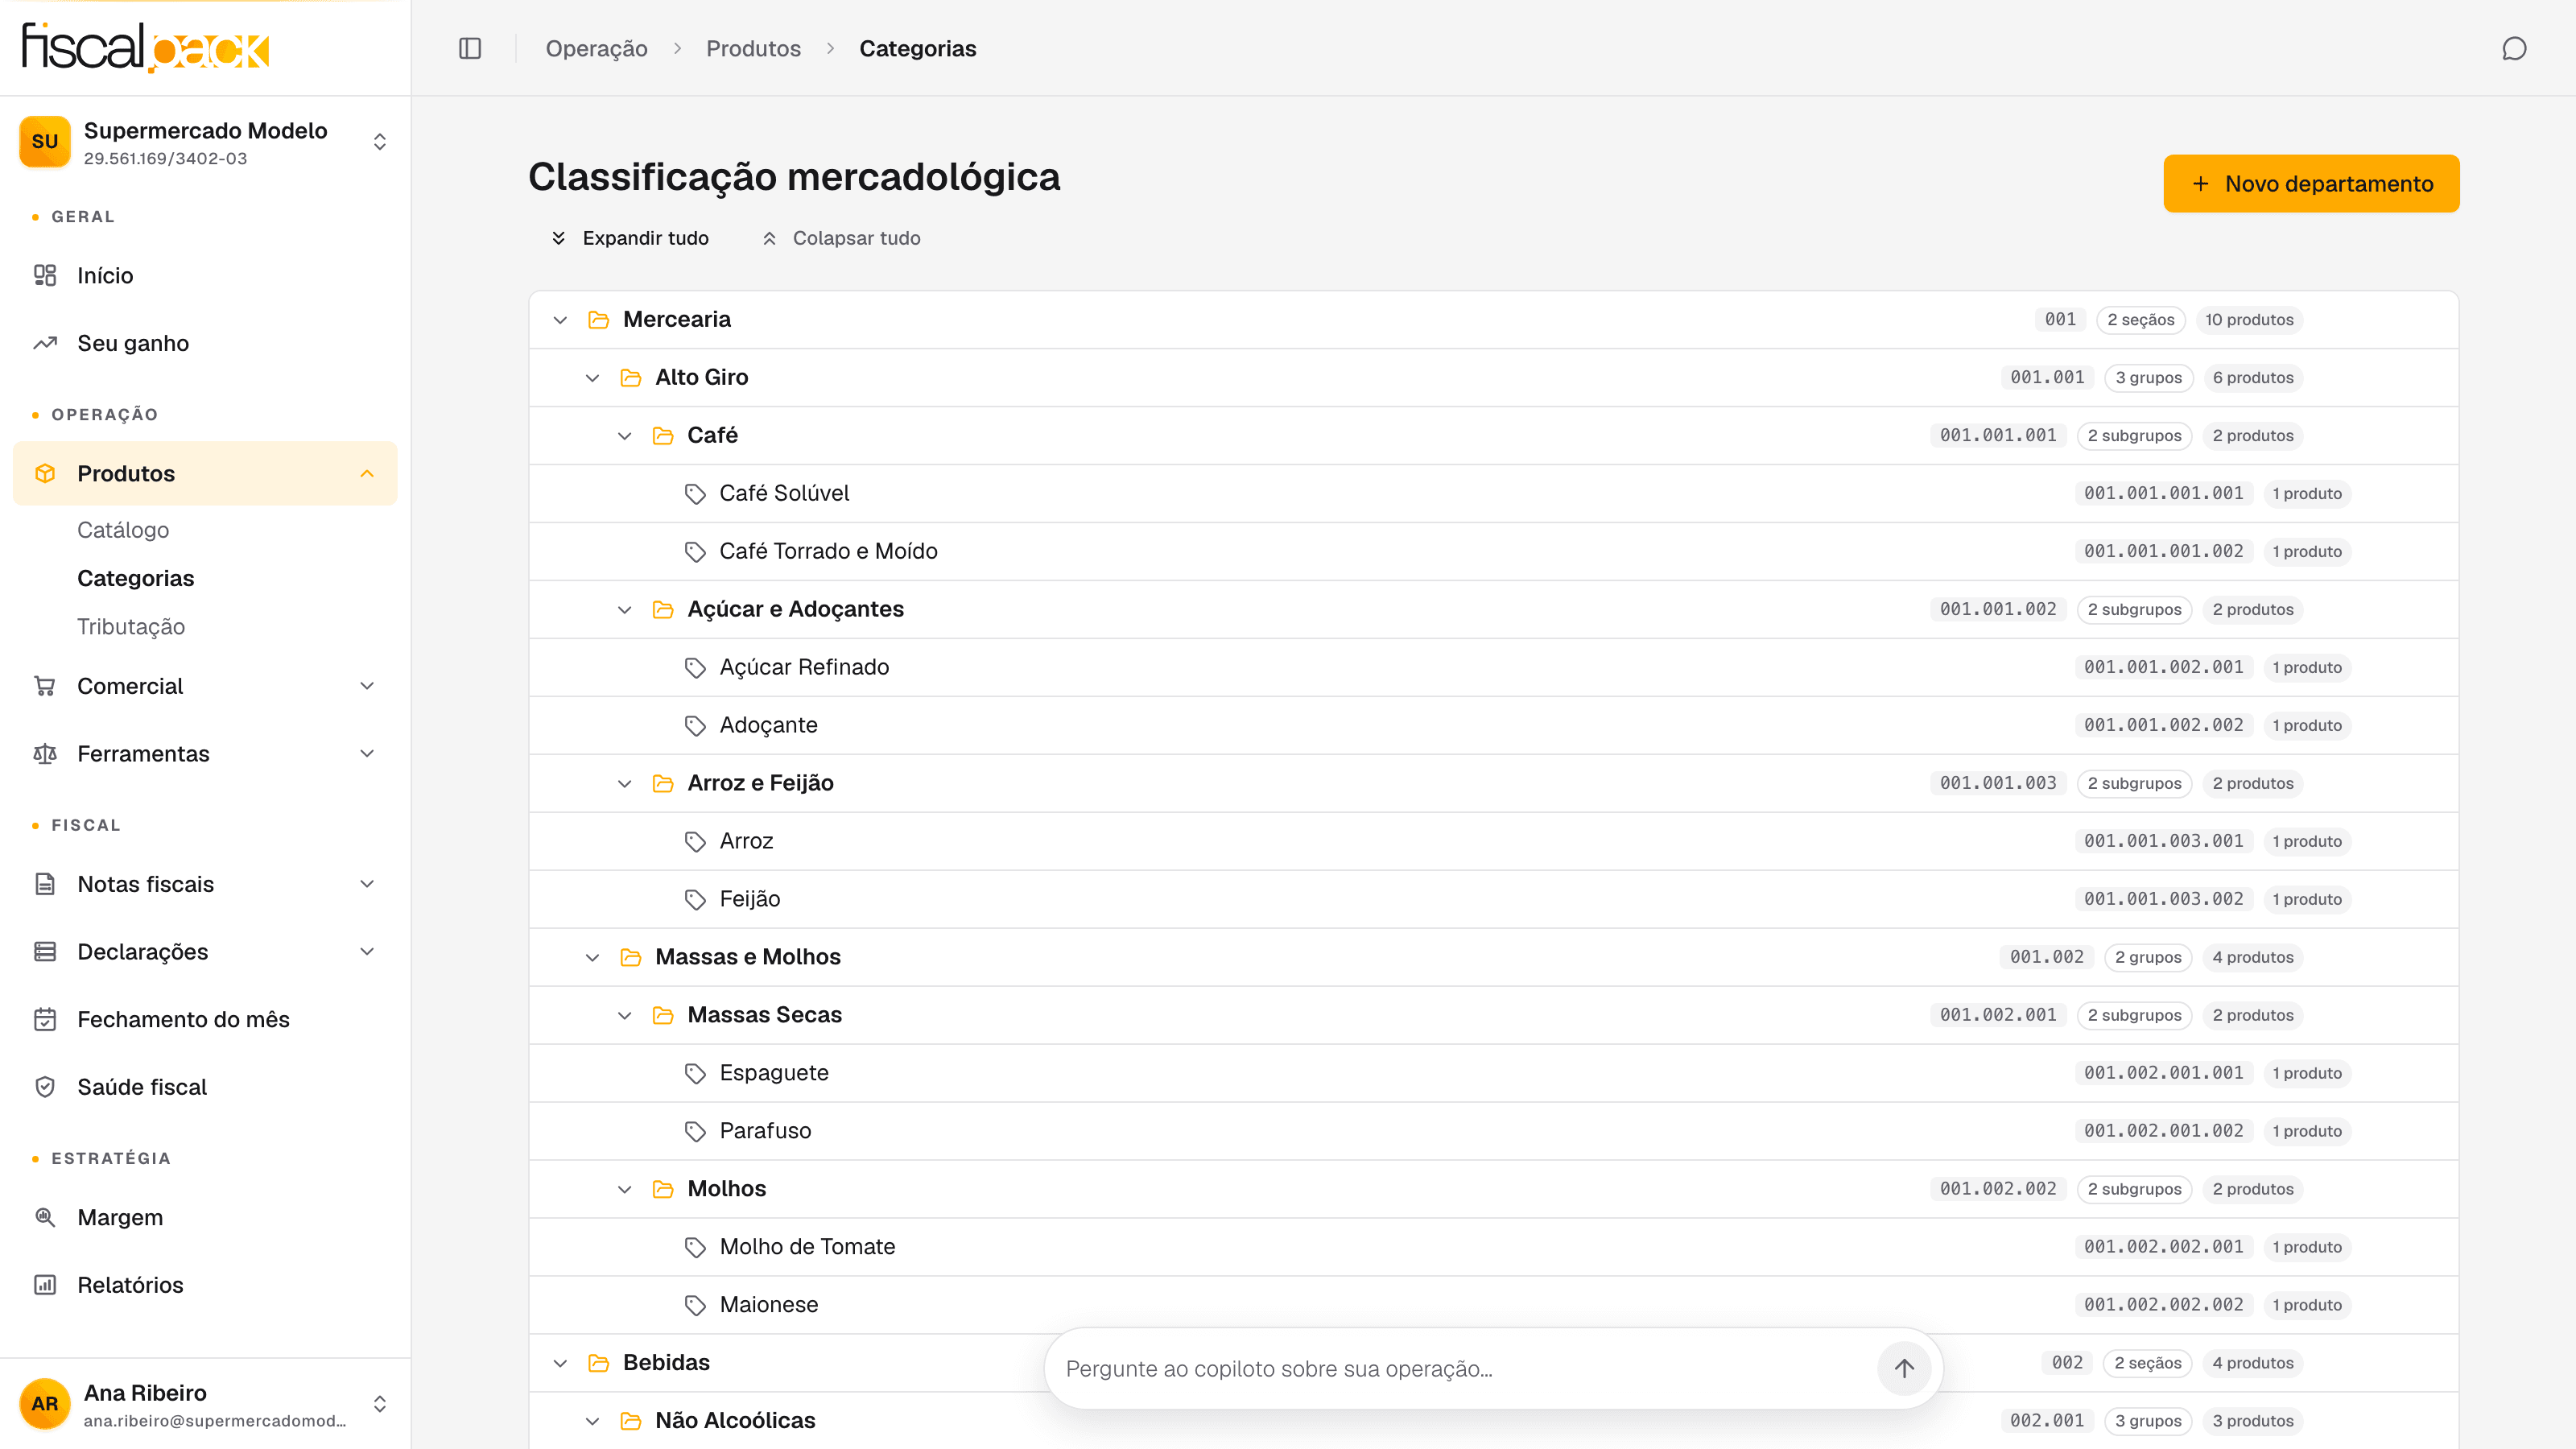The height and width of the screenshot is (1449, 2576).
Task: Collapse the Açúcar e Adoçantes group
Action: (x=624, y=610)
